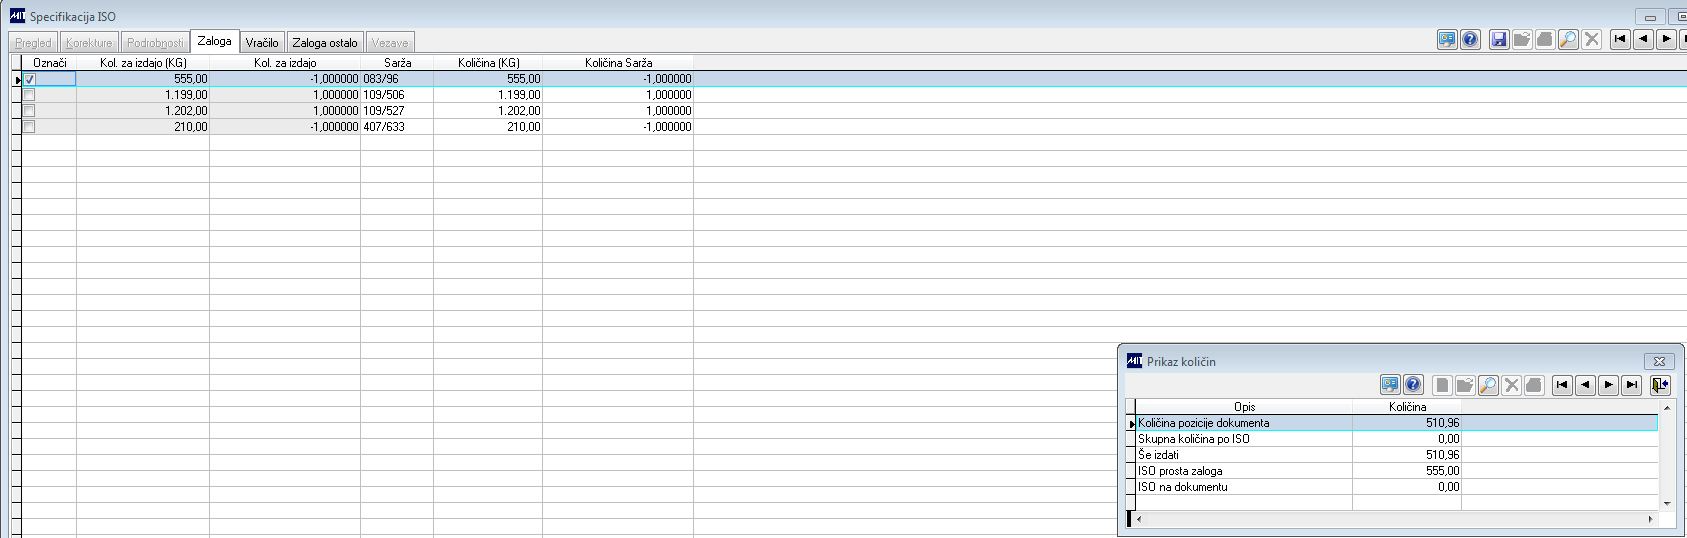
Task: Go to previous record in main toolbar
Action: pos(1643,40)
